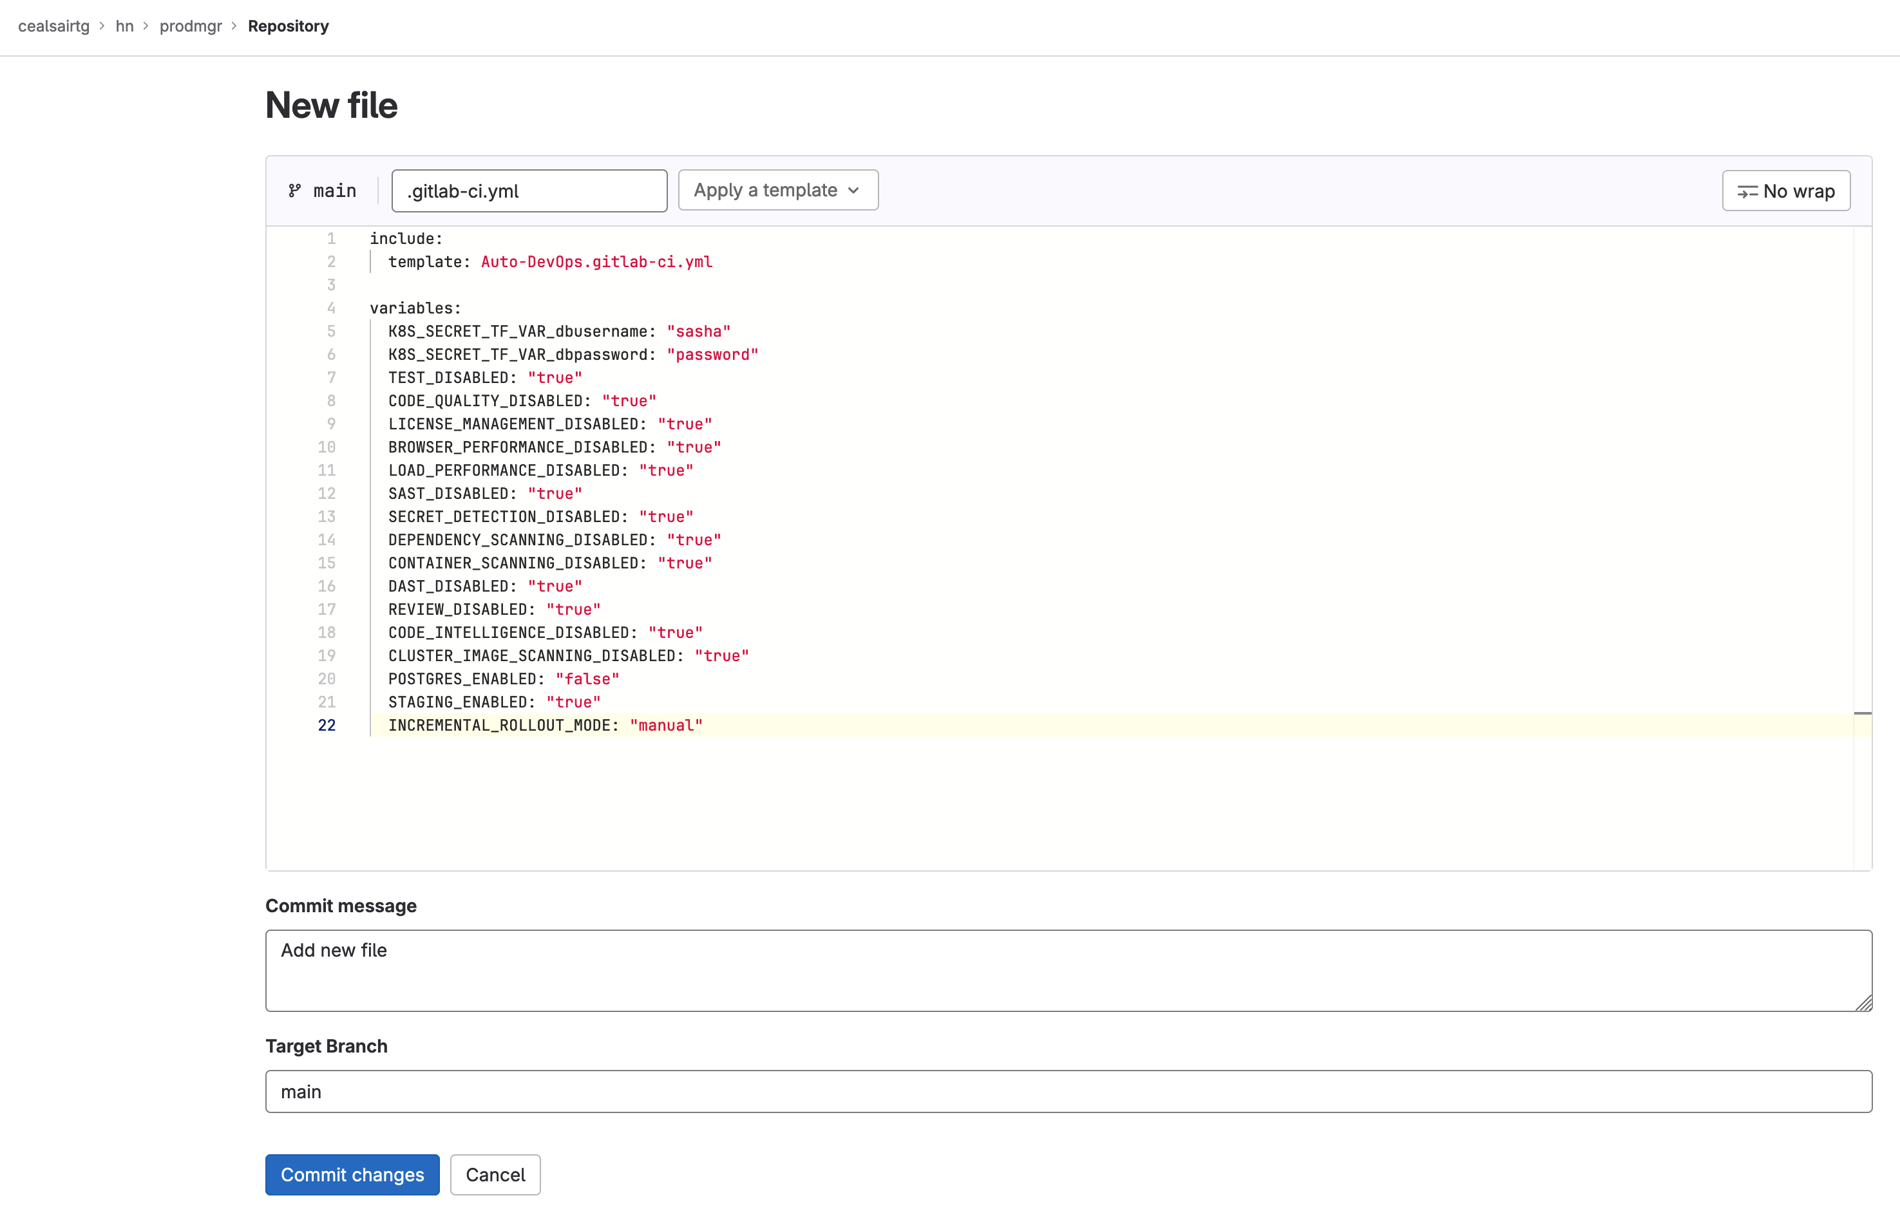Image resolution: width=1900 pixels, height=1218 pixels.
Task: Open the cealsairtg breadcrumb link
Action: pyautogui.click(x=53, y=26)
